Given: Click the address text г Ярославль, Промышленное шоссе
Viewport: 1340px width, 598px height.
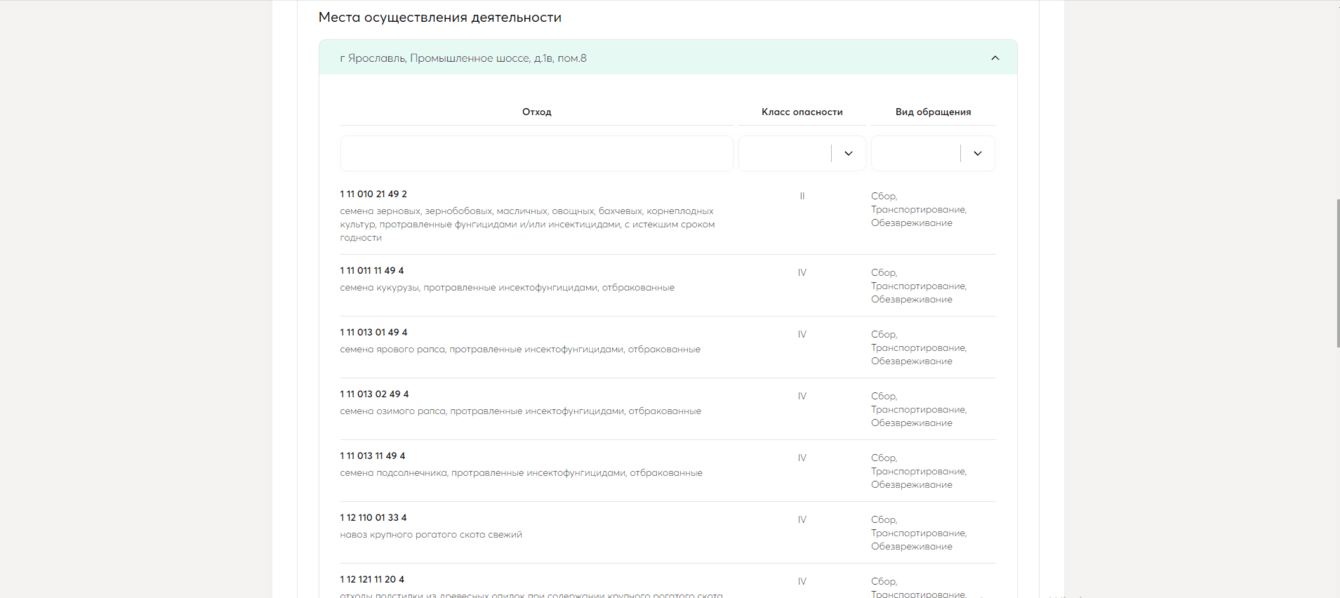Looking at the screenshot, I should [x=463, y=58].
